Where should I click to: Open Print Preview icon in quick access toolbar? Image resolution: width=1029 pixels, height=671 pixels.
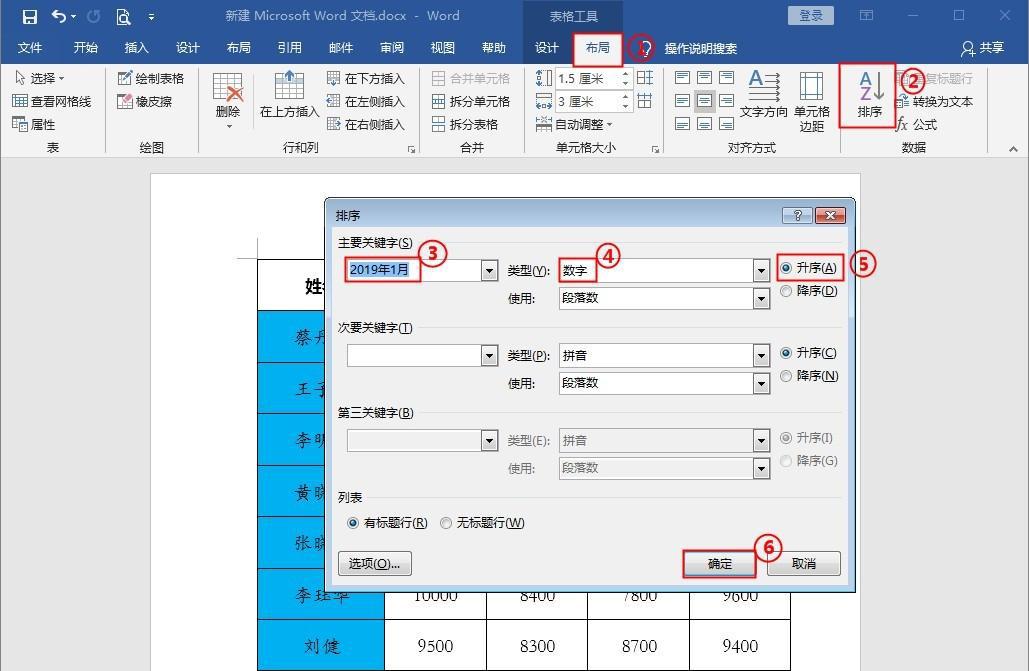123,16
